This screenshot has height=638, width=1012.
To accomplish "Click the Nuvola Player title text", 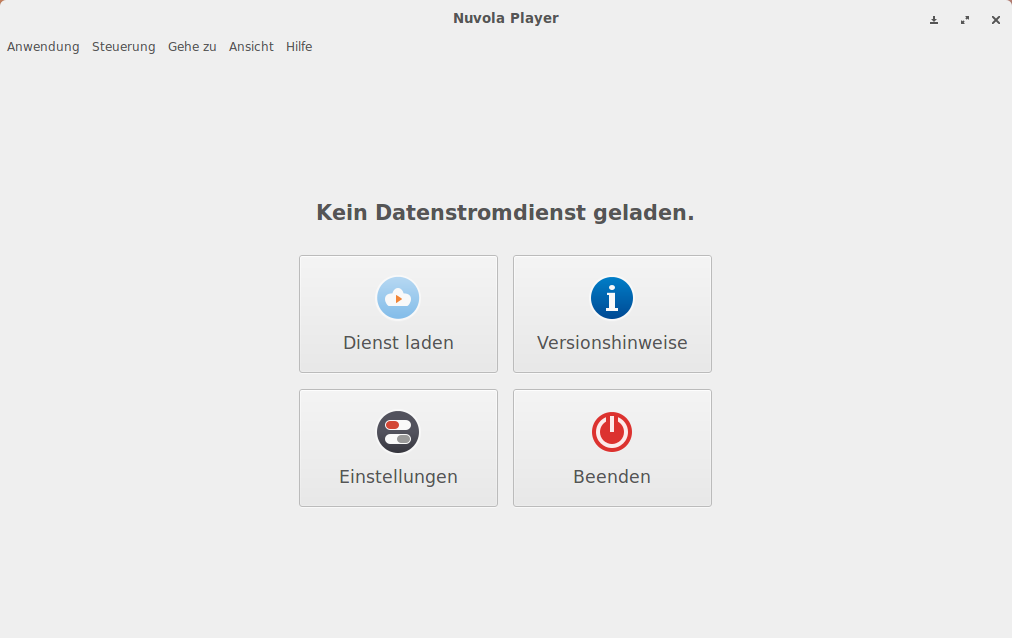I will click(x=506, y=18).
